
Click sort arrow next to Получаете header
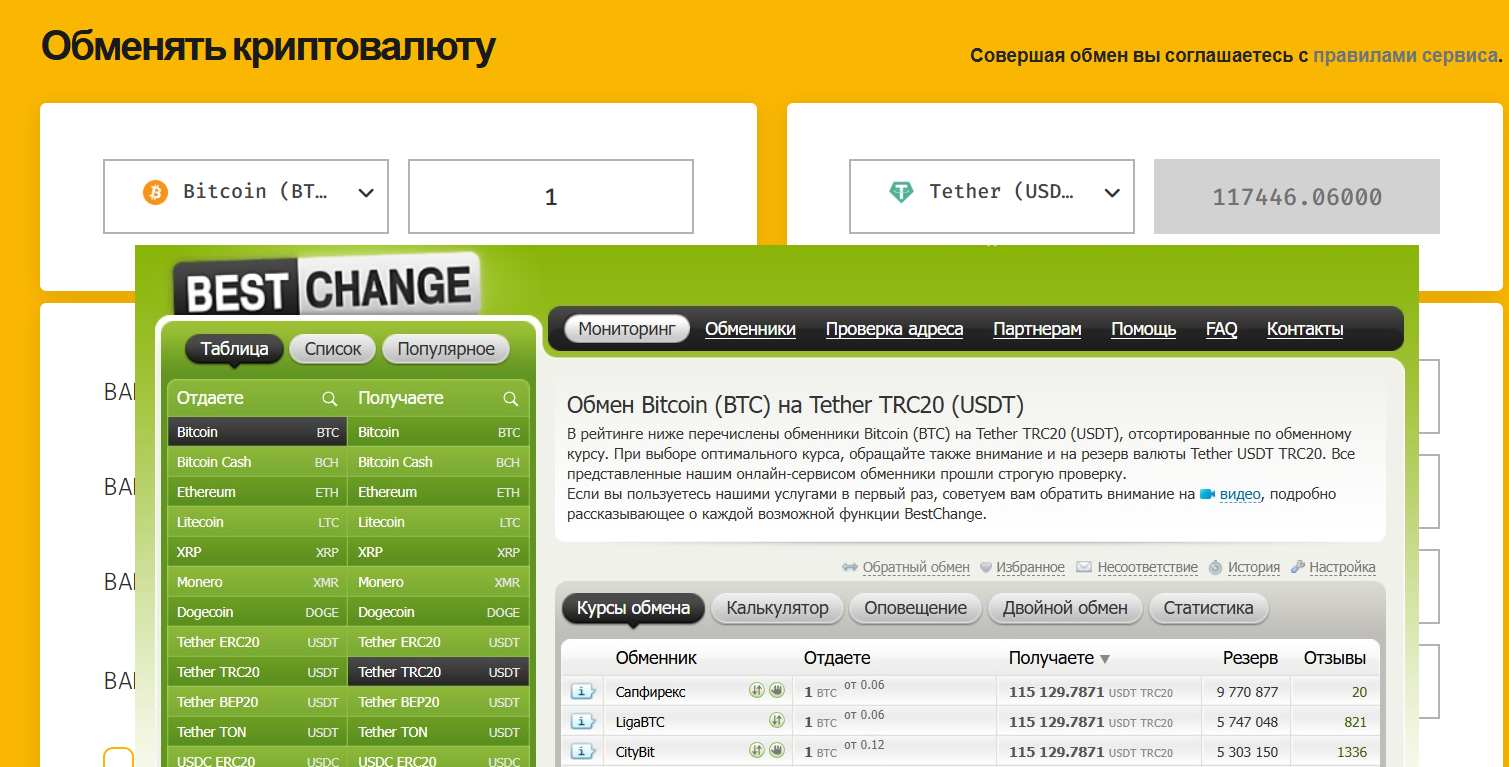click(1105, 659)
